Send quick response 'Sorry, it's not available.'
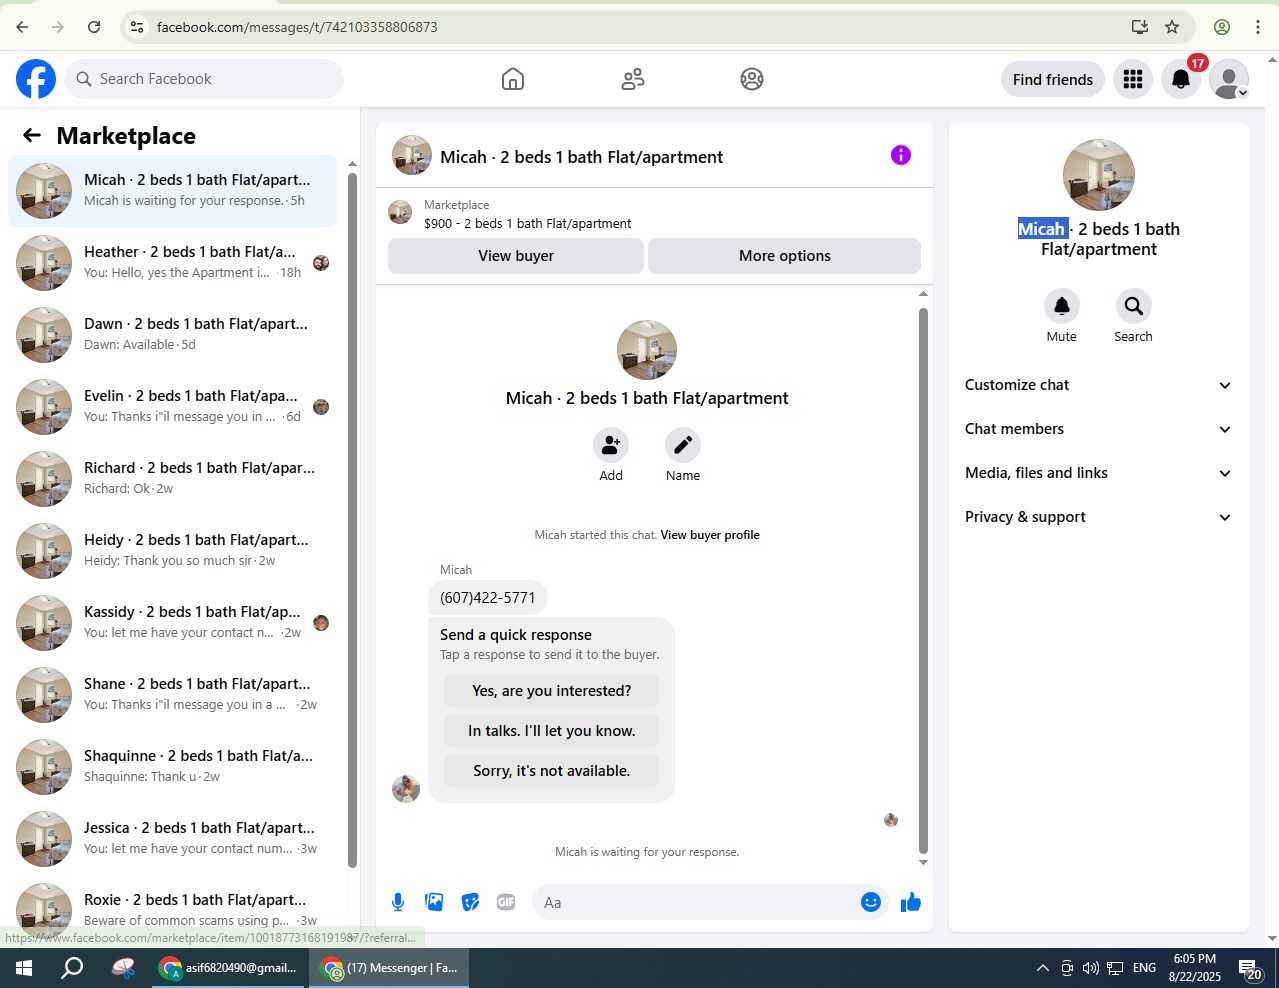This screenshot has width=1279, height=988. tap(552, 771)
